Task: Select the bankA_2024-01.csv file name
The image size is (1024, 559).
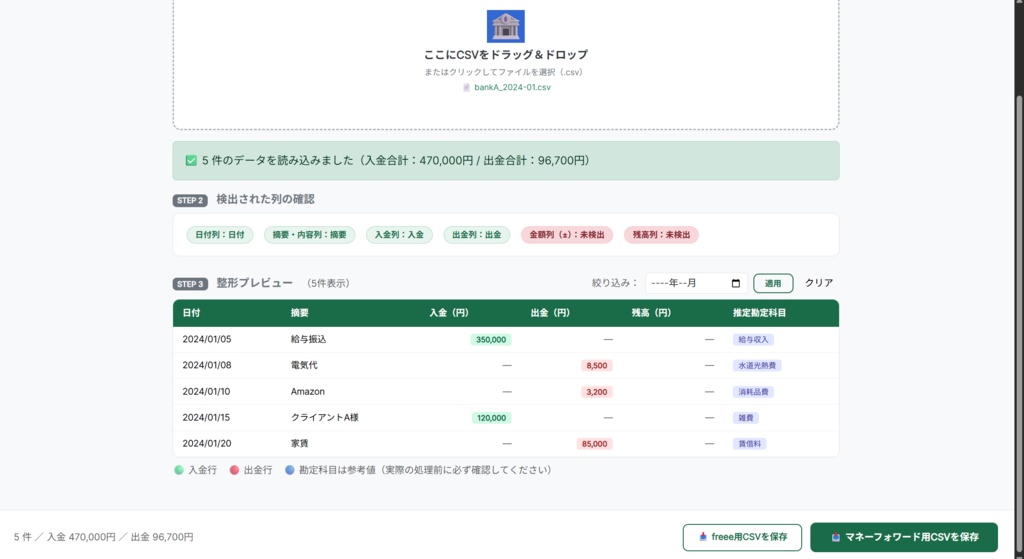Action: (x=512, y=88)
